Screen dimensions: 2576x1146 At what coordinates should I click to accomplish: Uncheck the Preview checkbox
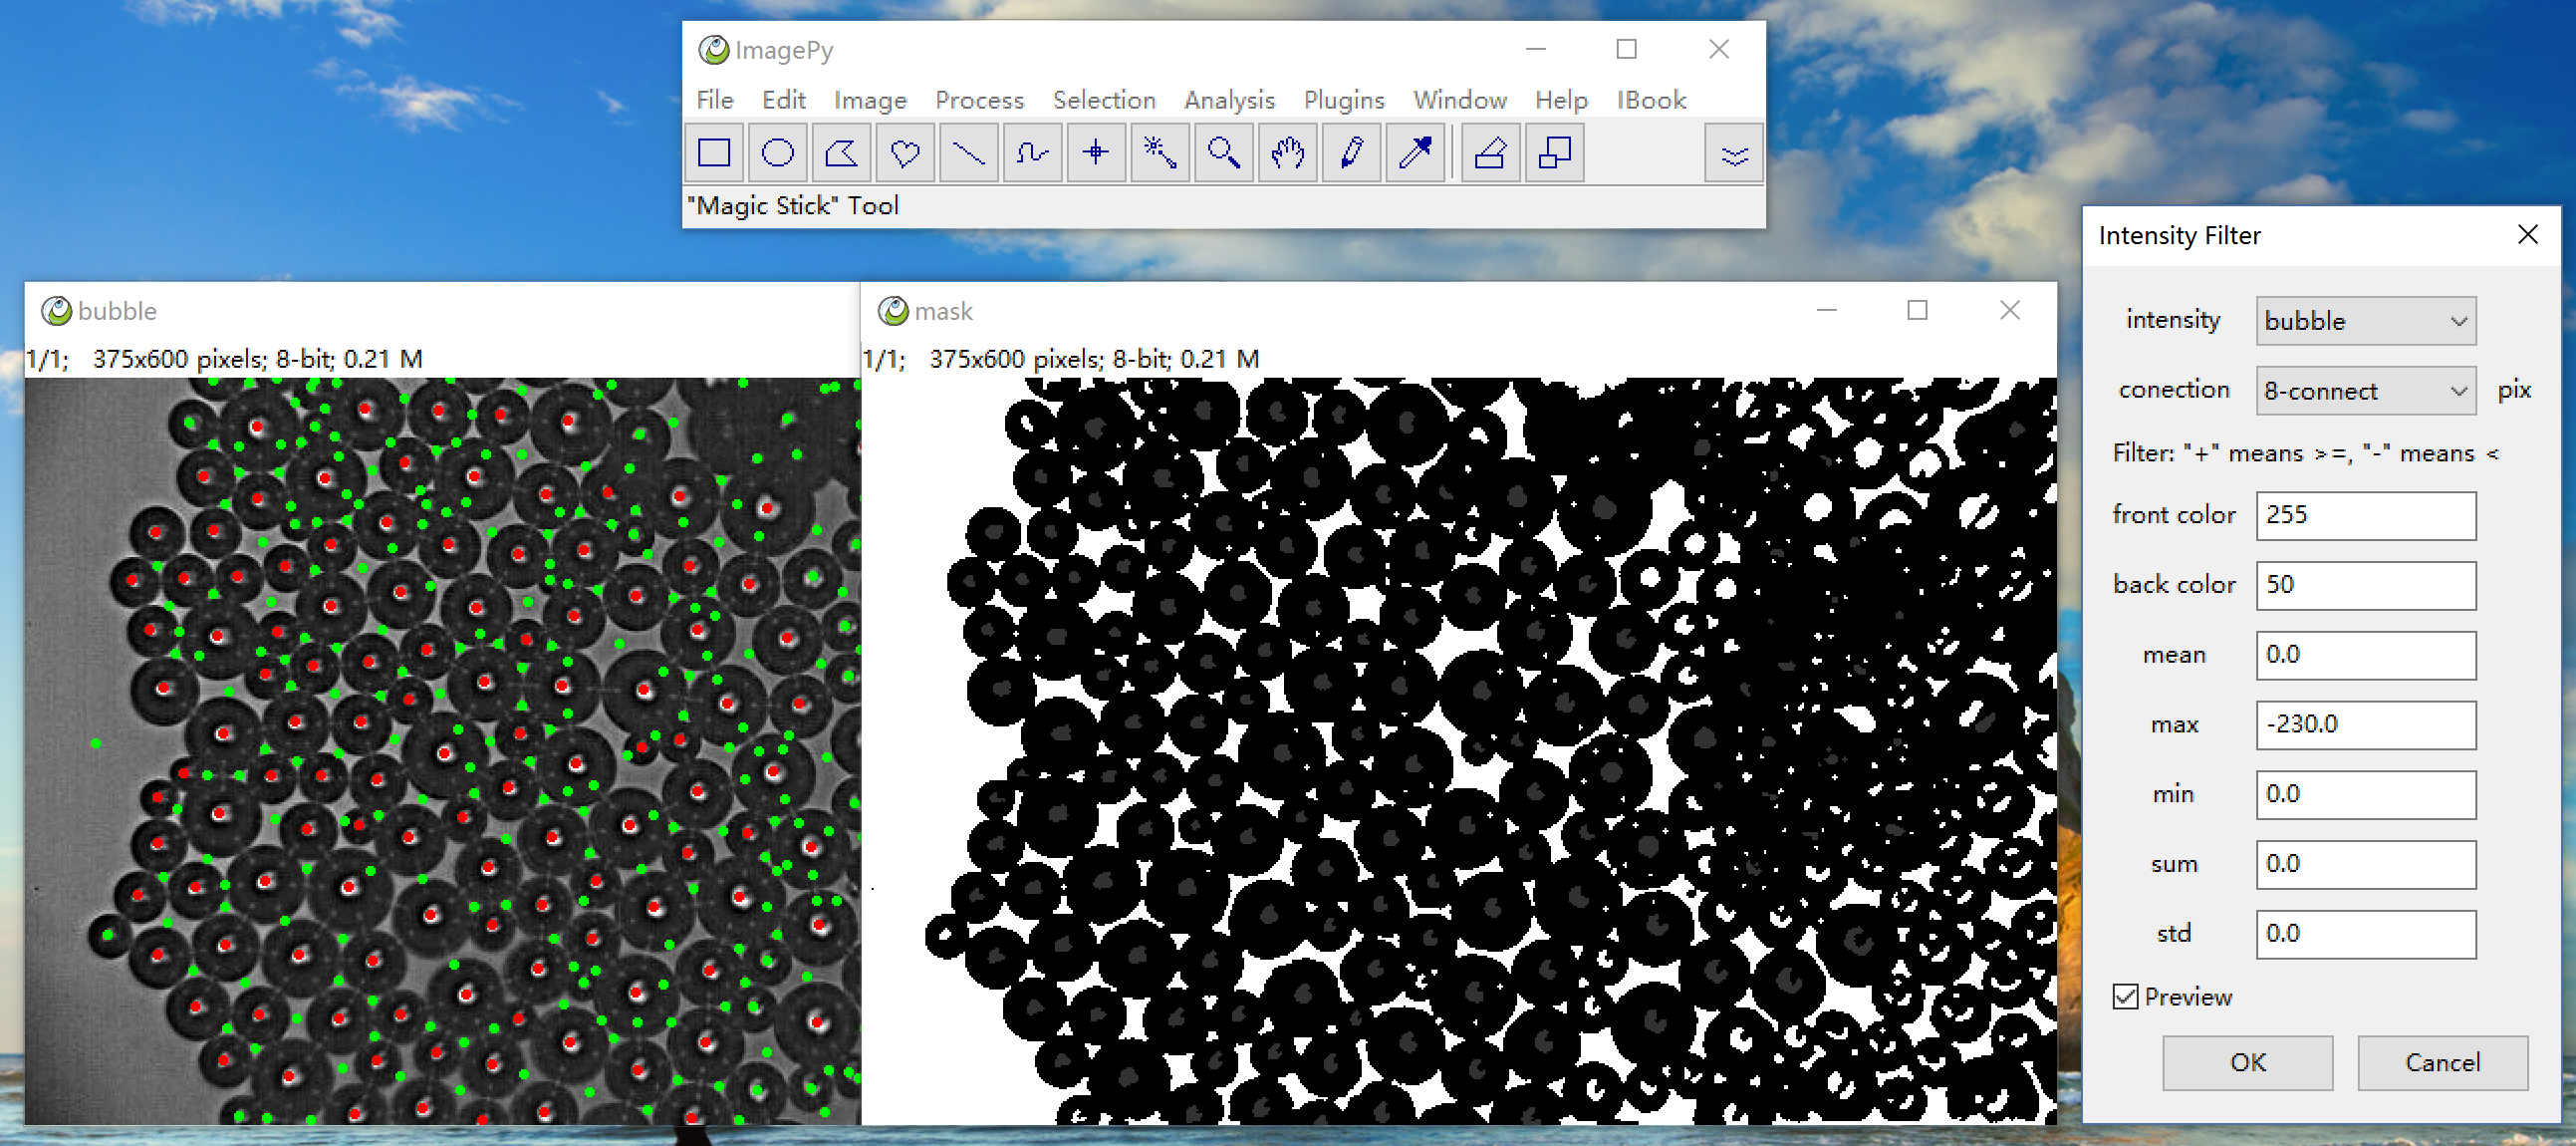pyautogui.click(x=2125, y=997)
